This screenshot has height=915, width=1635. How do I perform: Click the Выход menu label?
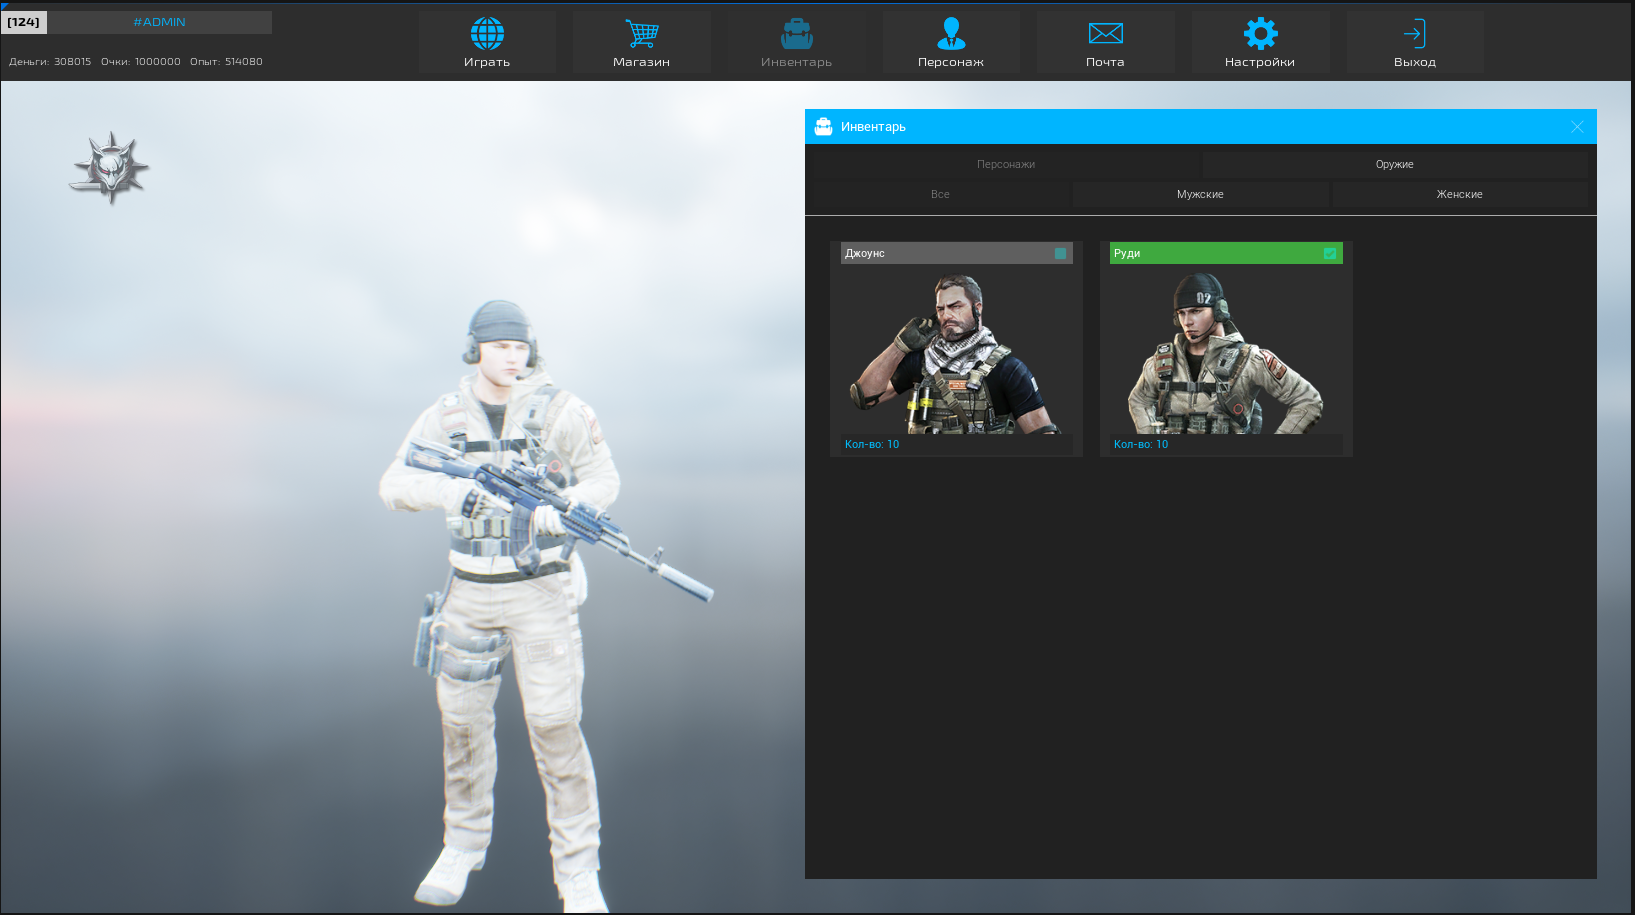tap(1415, 62)
